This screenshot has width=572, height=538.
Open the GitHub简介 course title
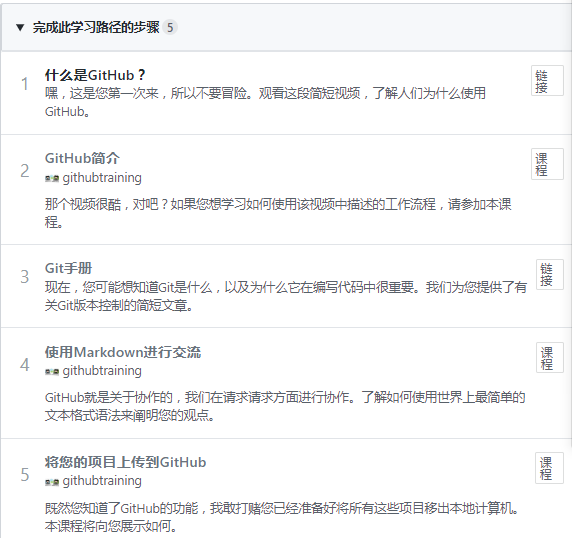tap(82, 158)
